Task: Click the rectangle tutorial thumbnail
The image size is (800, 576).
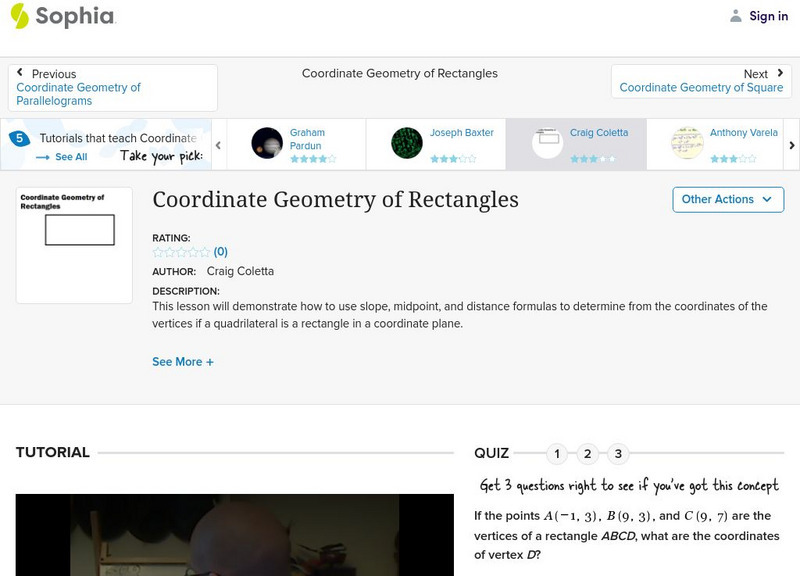Action: coord(74,245)
